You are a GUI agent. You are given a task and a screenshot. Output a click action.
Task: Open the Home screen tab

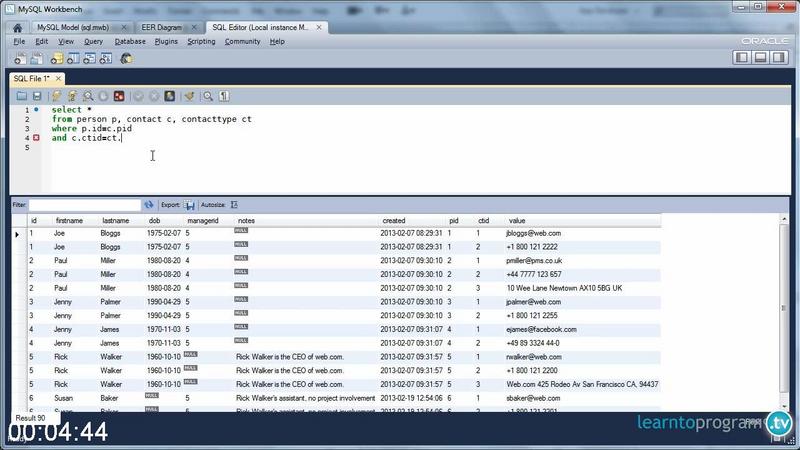point(17,28)
